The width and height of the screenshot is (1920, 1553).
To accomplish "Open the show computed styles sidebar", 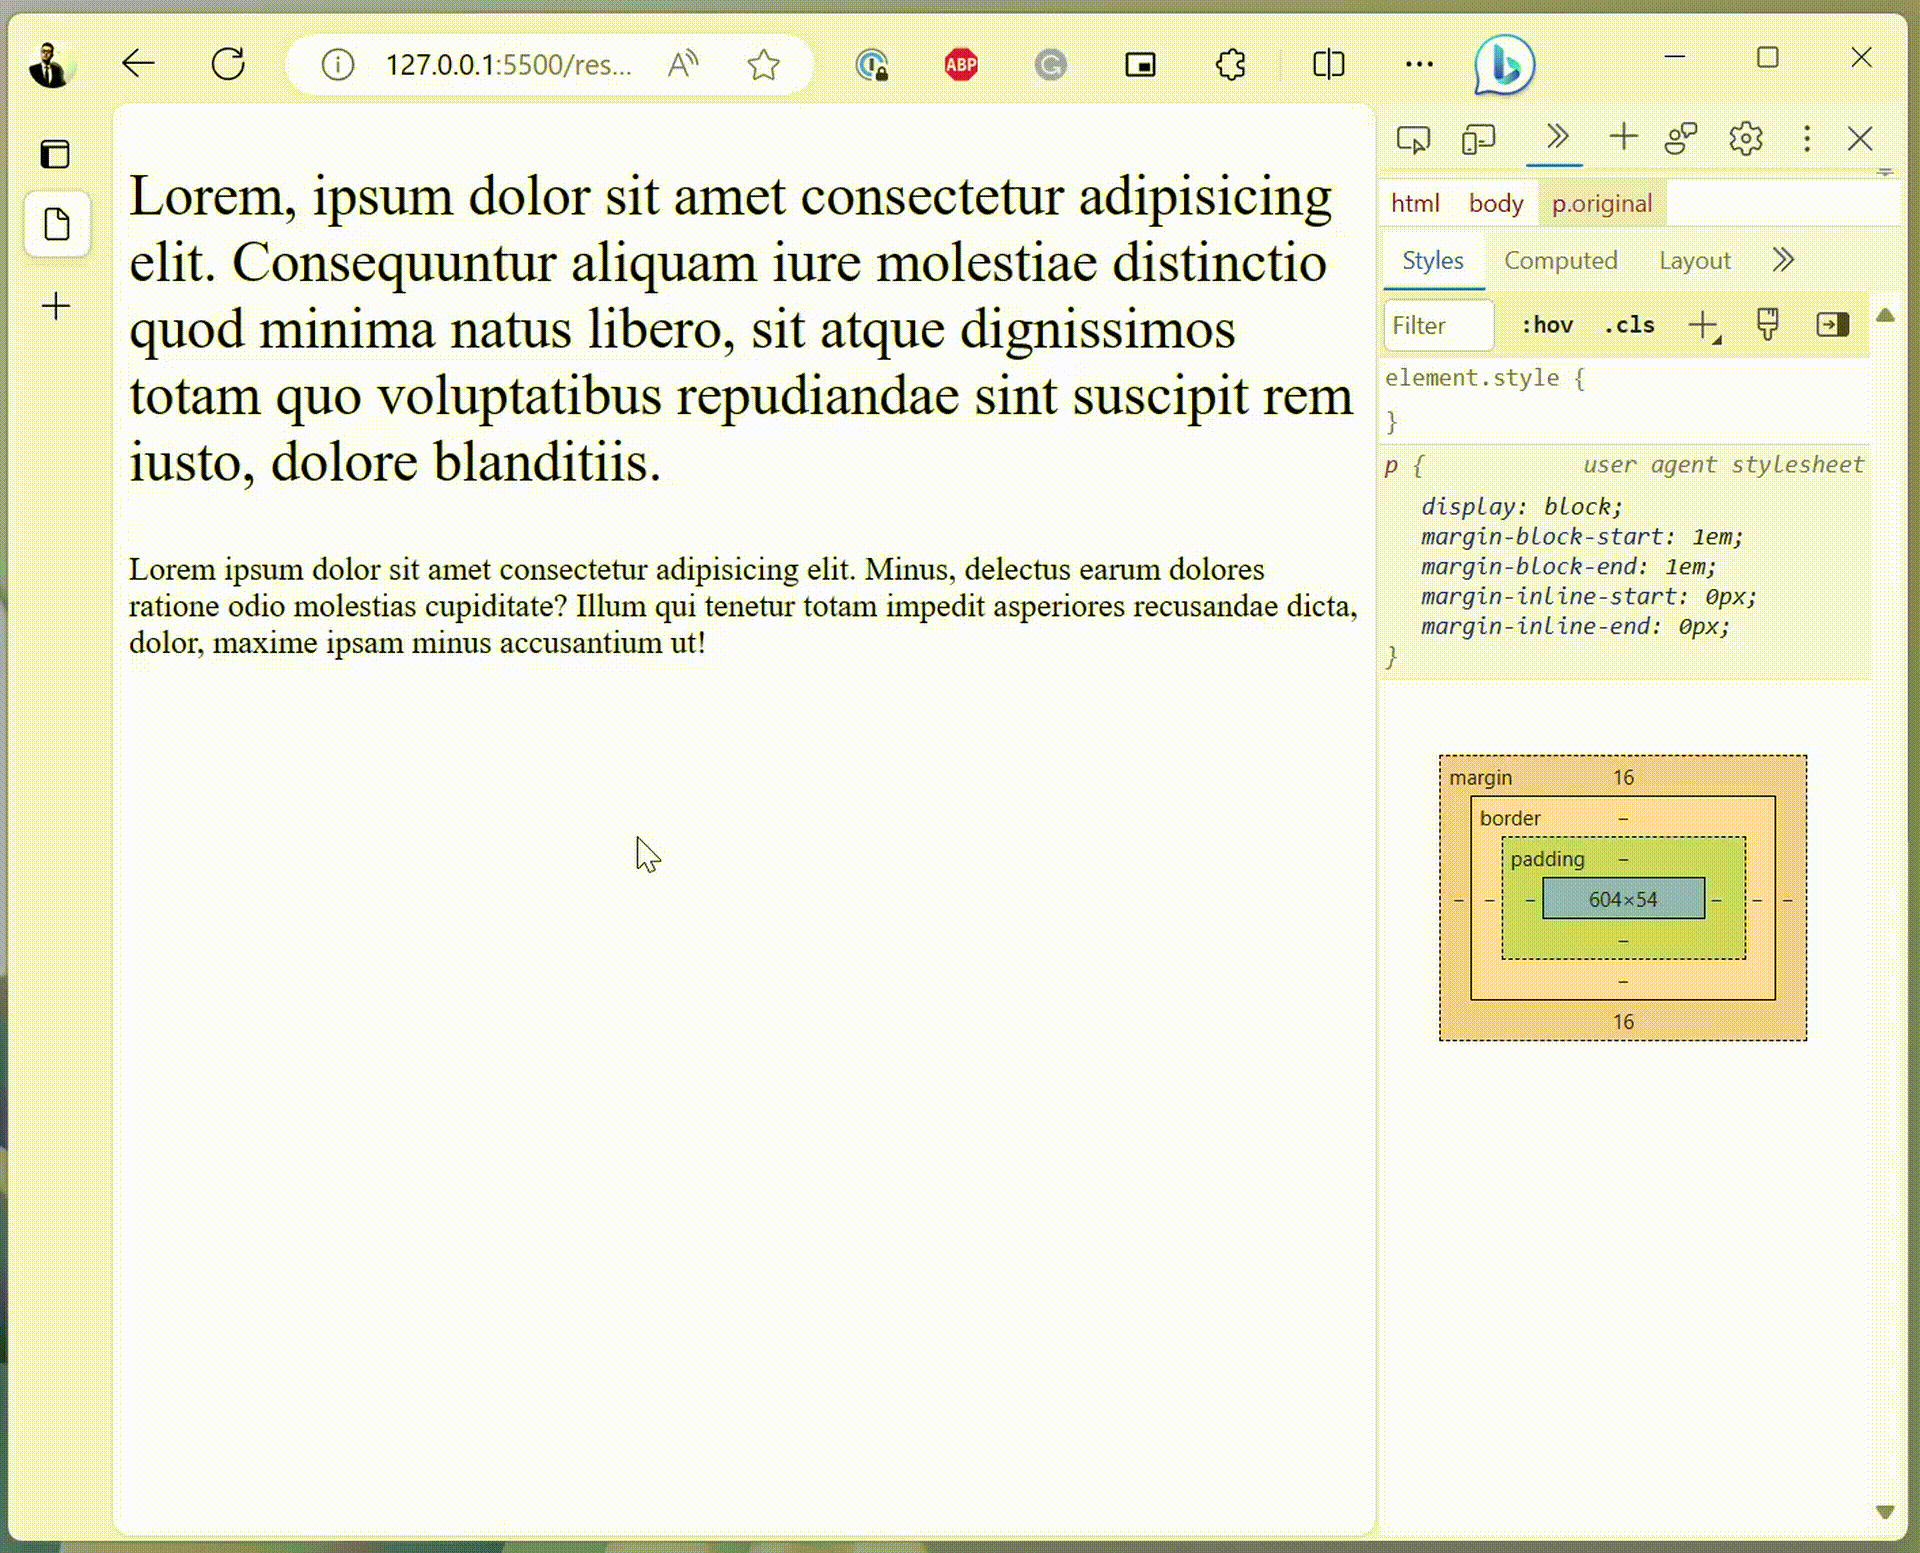I will point(1832,324).
